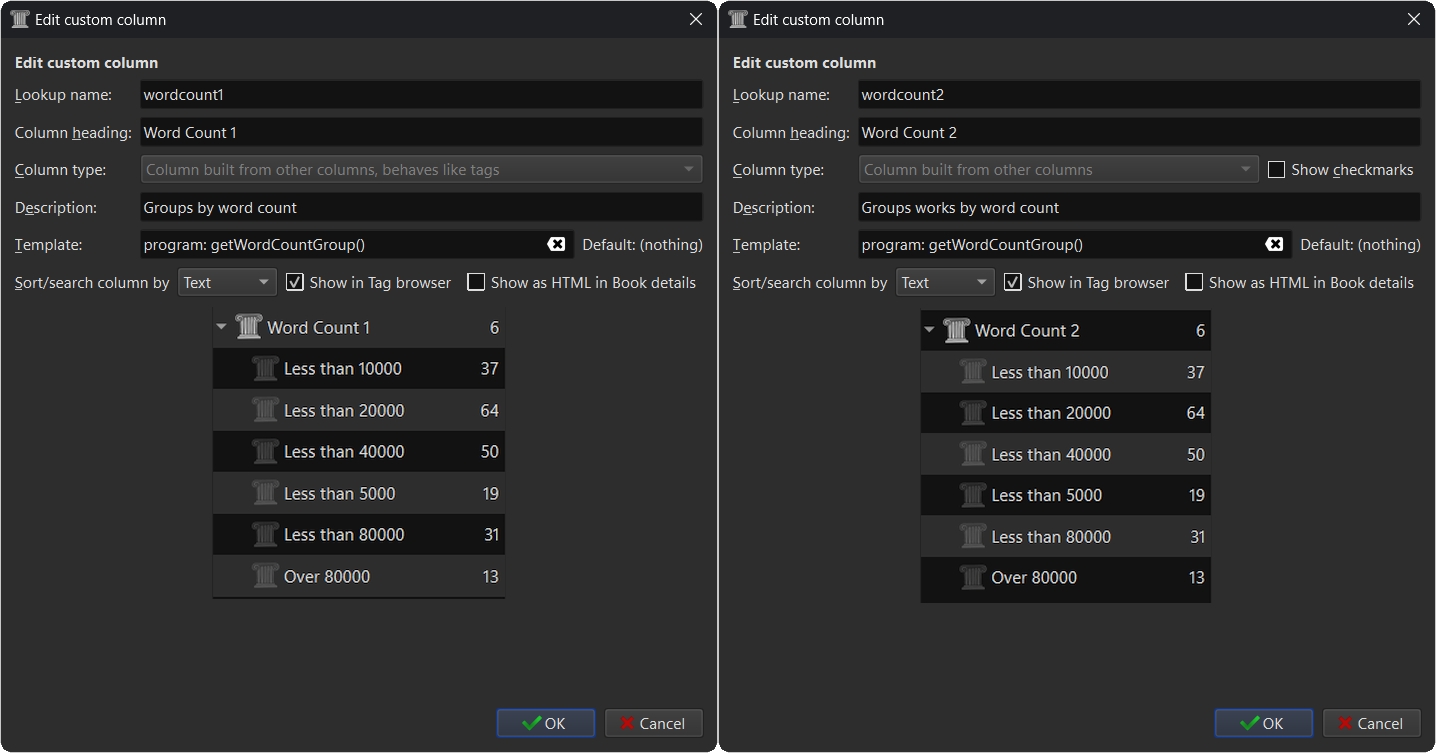Click icon next to Over 80000 in Word Count 2

pyautogui.click(x=973, y=577)
